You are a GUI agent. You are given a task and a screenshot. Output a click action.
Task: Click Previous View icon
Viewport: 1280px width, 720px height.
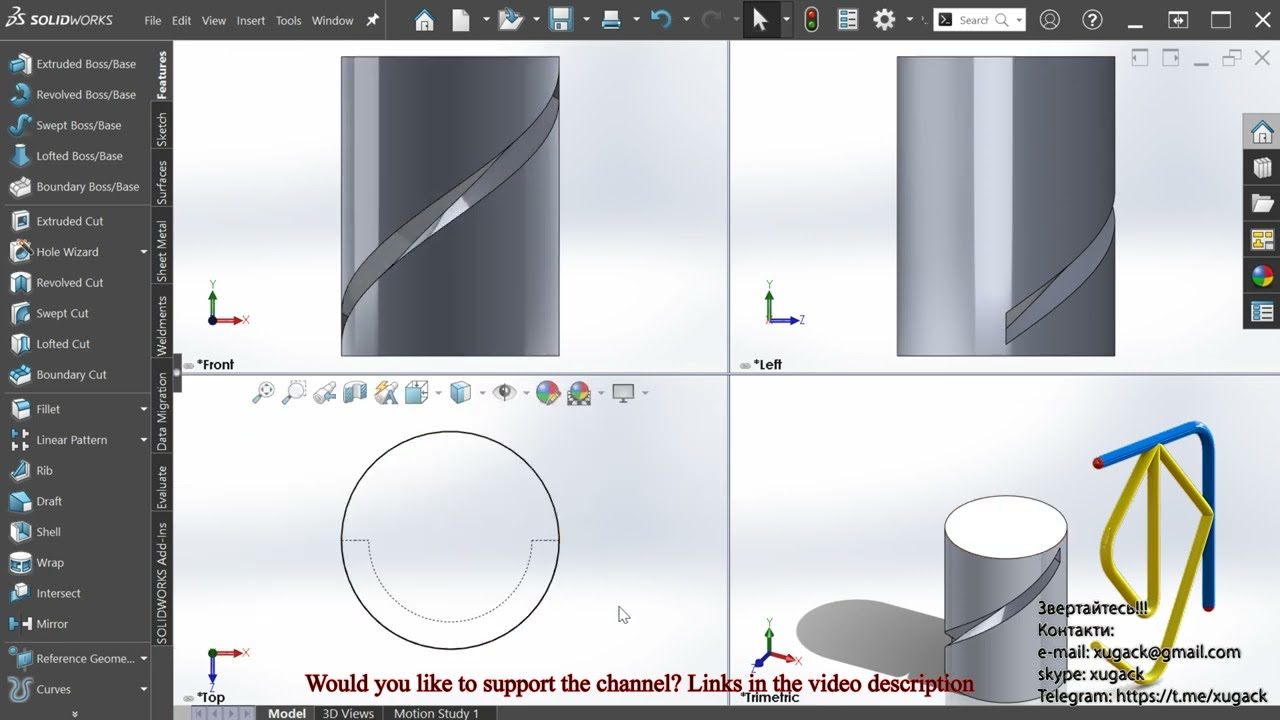324,393
